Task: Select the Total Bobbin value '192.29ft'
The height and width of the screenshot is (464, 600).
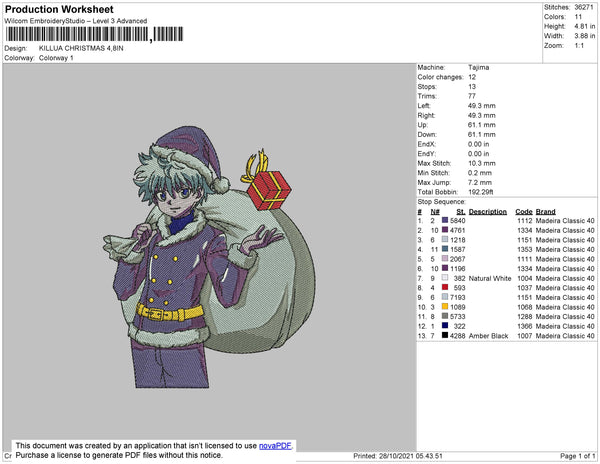Action: coord(481,192)
